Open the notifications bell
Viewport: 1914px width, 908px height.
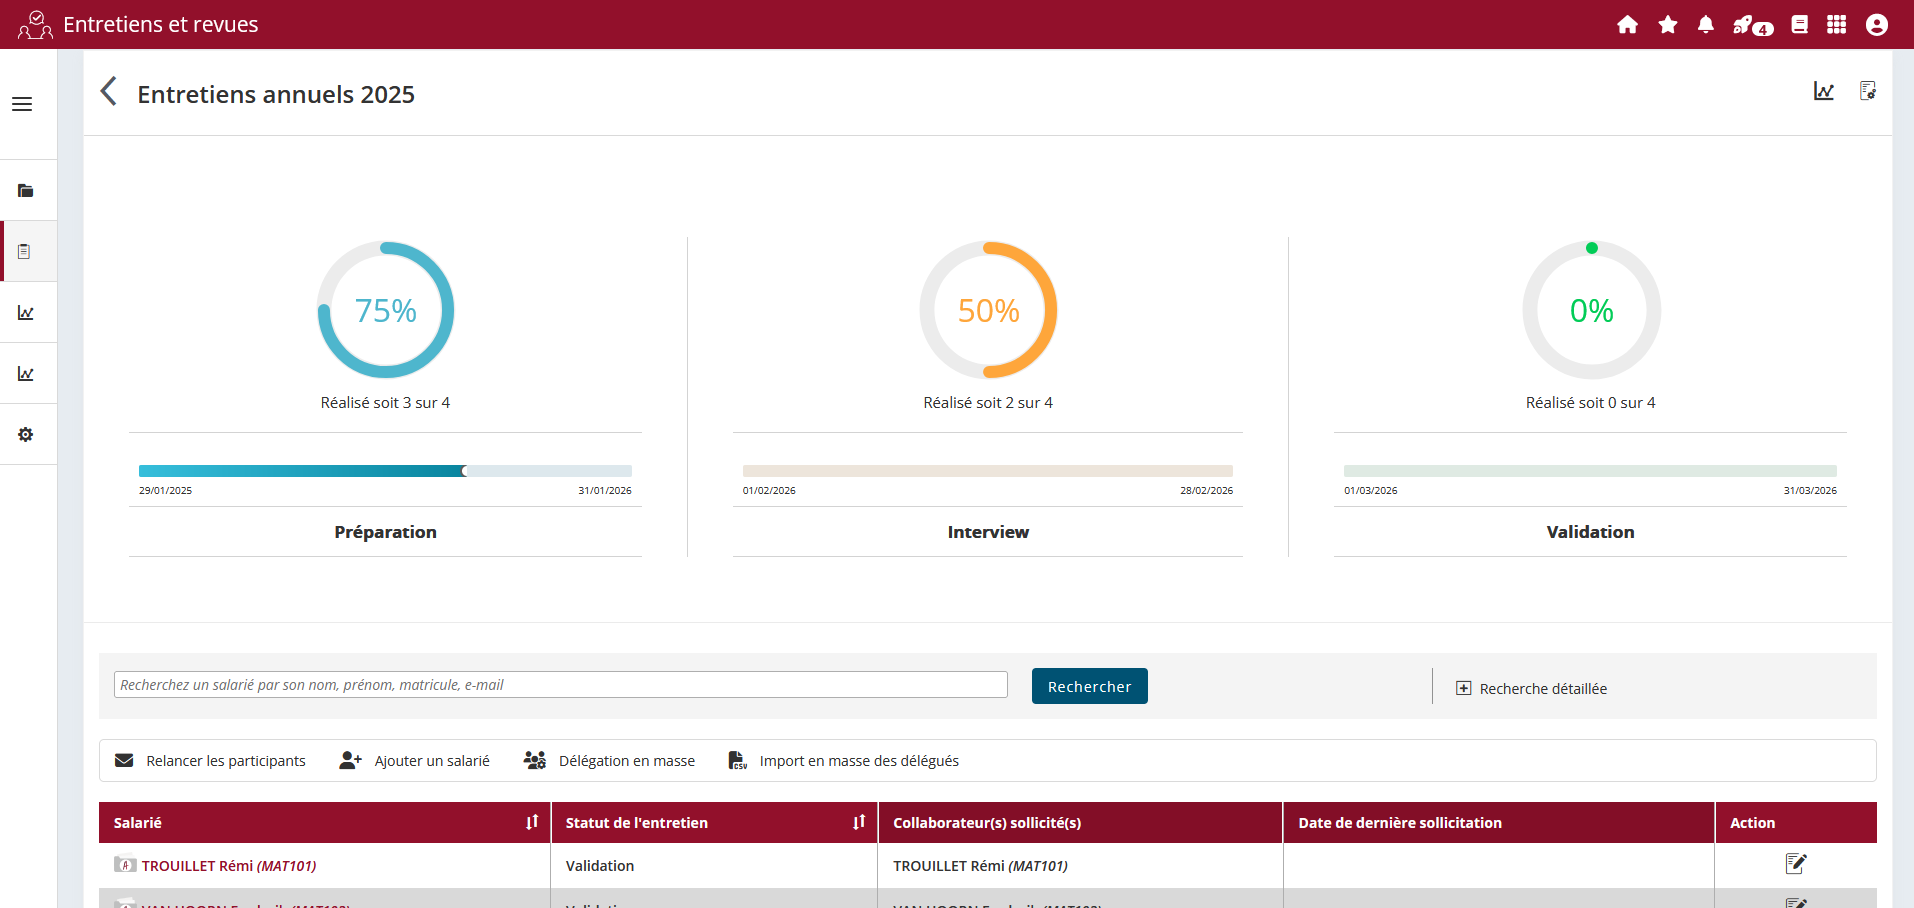pos(1705,25)
